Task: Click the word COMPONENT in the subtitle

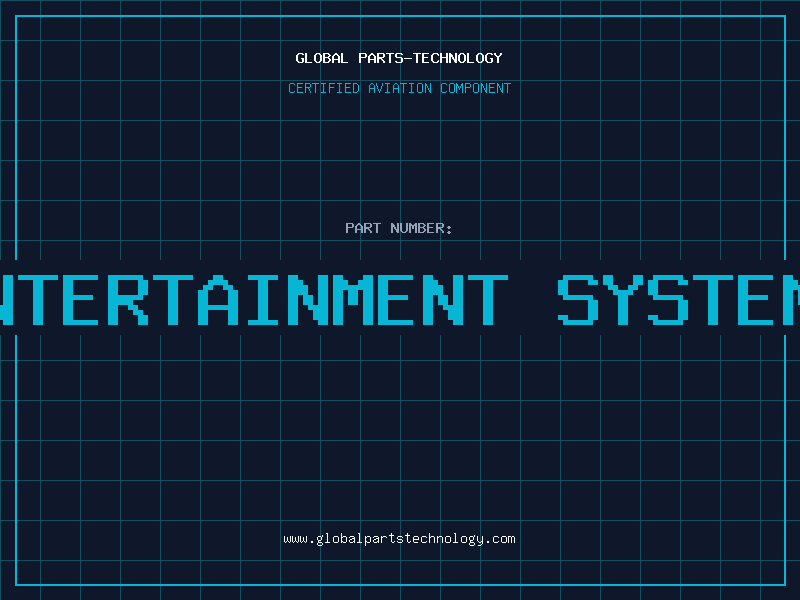Action: point(476,88)
